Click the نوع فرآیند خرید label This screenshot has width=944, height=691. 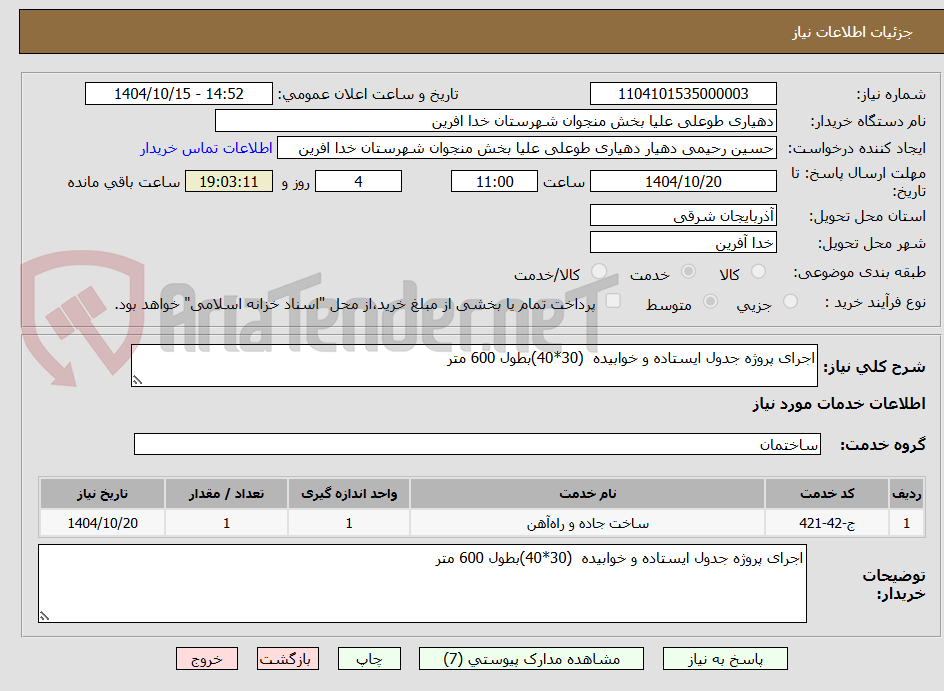(875, 302)
